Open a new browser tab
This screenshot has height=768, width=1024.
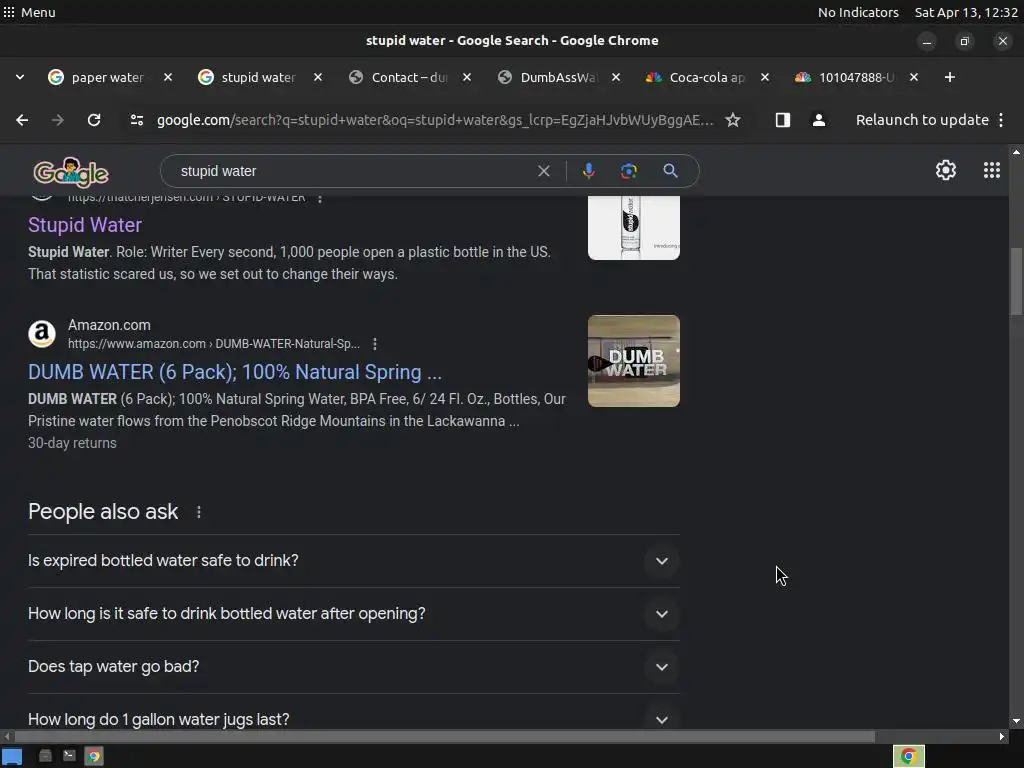coord(950,77)
